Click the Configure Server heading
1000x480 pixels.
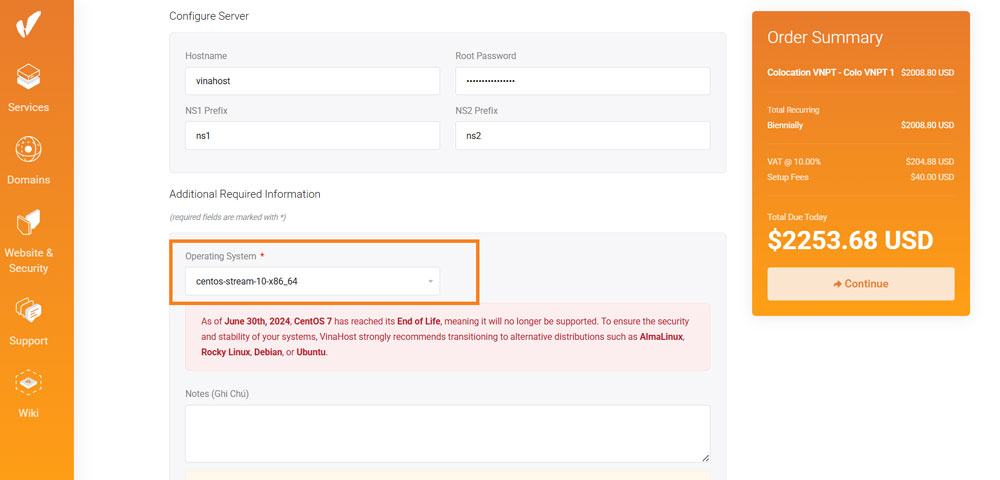click(209, 16)
